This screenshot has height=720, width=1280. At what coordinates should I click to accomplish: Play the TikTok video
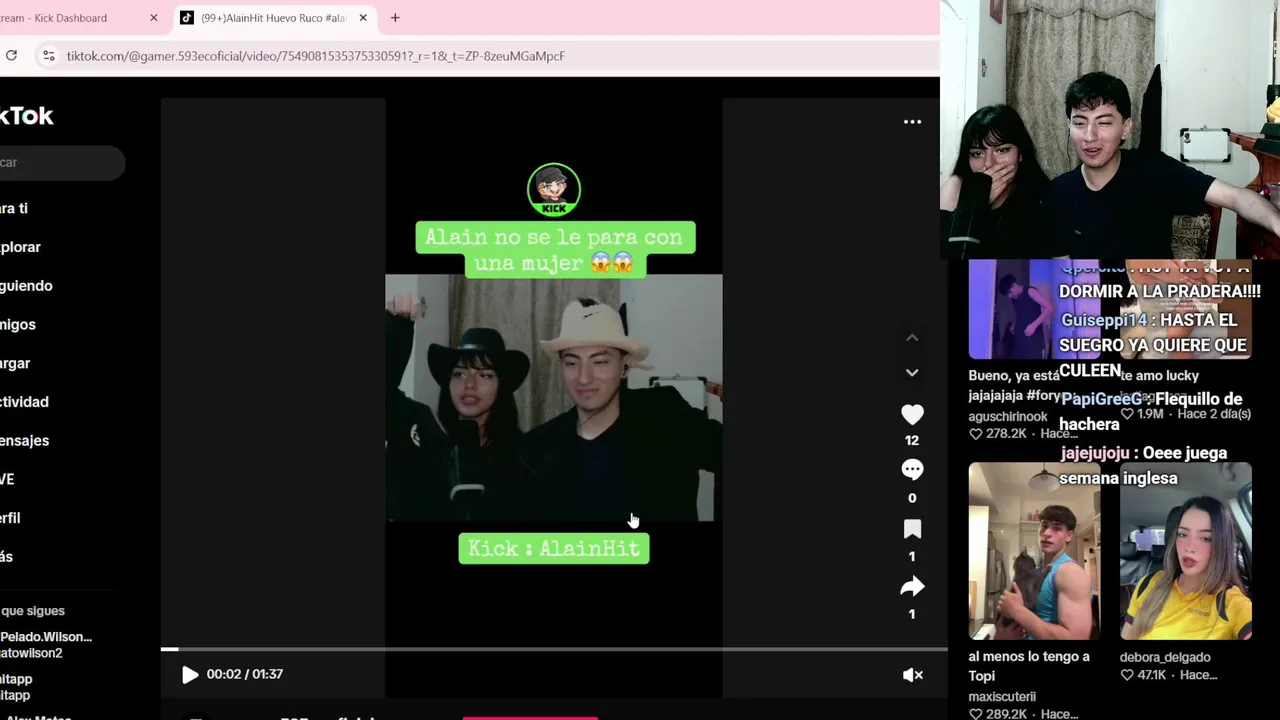(189, 675)
